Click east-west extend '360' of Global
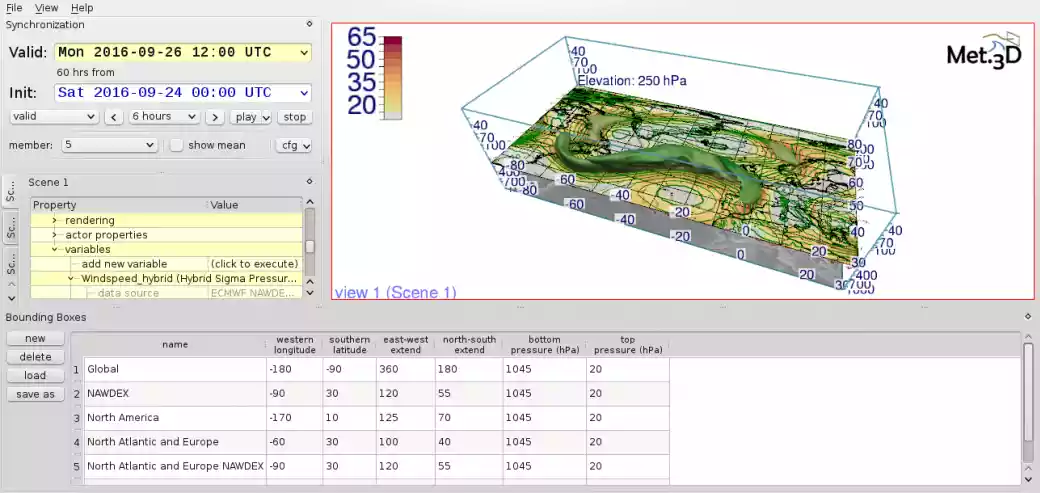Screen dimensions: 1040x493 pyautogui.click(x=406, y=369)
